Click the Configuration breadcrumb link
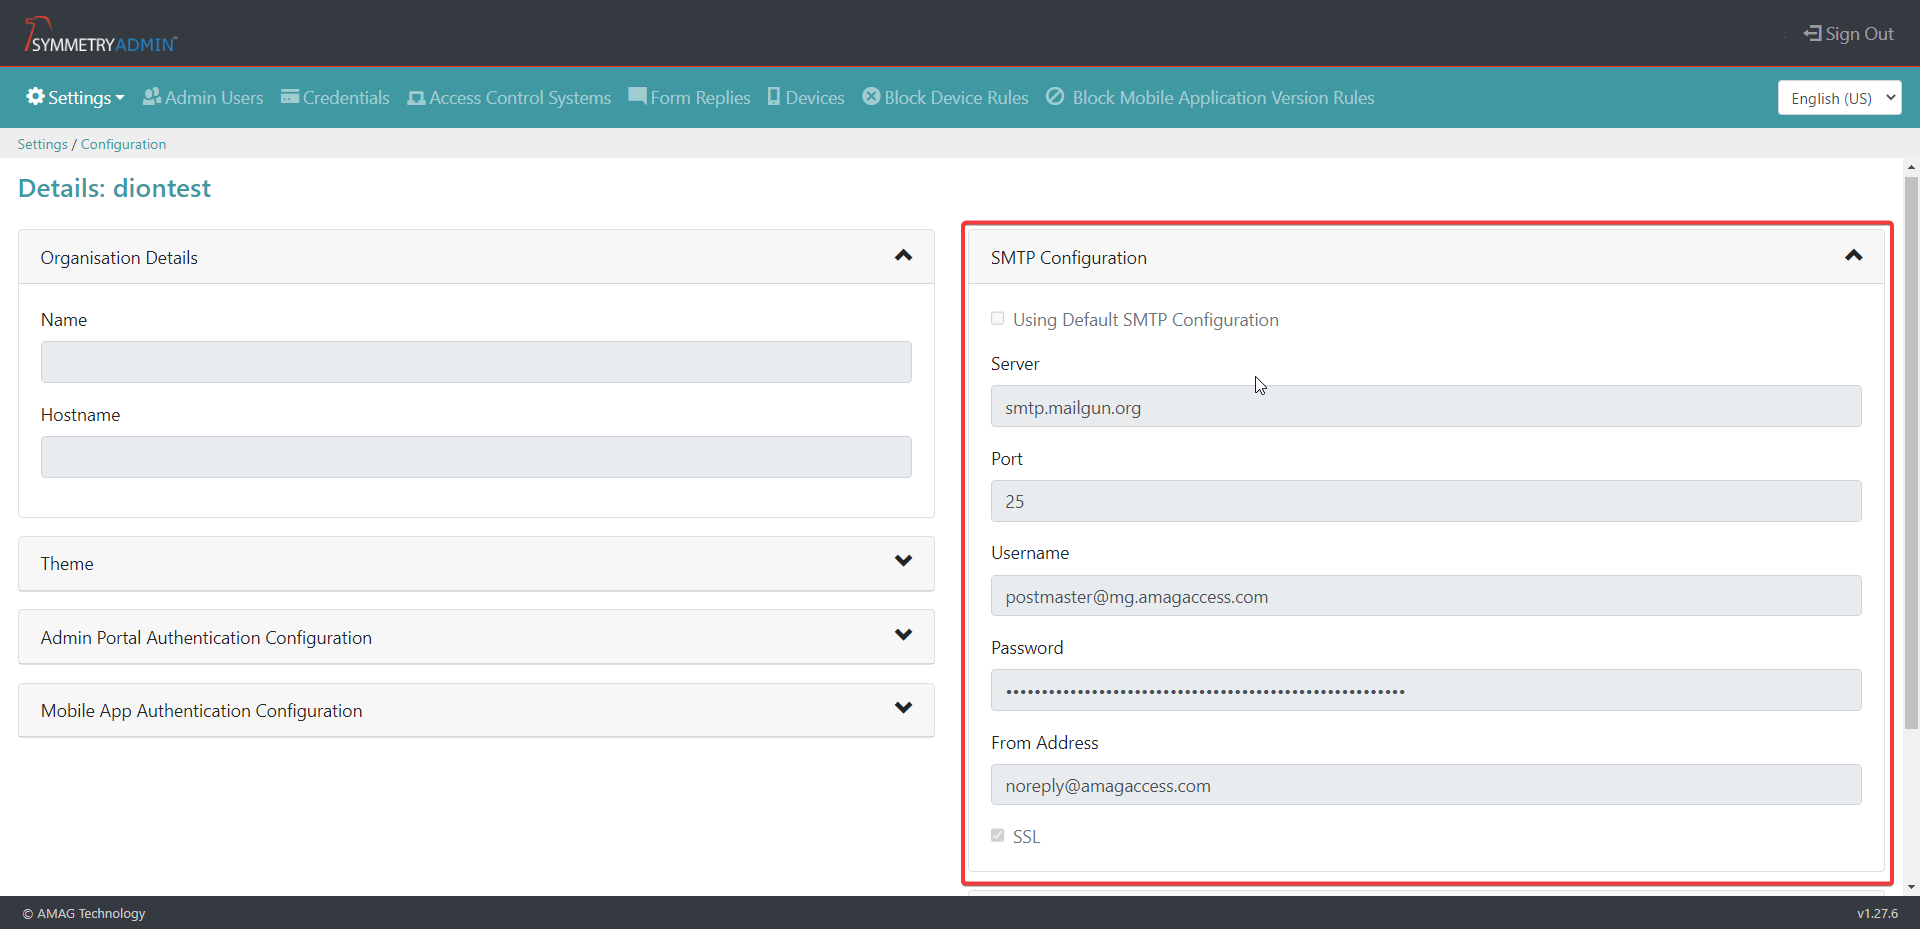This screenshot has height=929, width=1920. 123,144
